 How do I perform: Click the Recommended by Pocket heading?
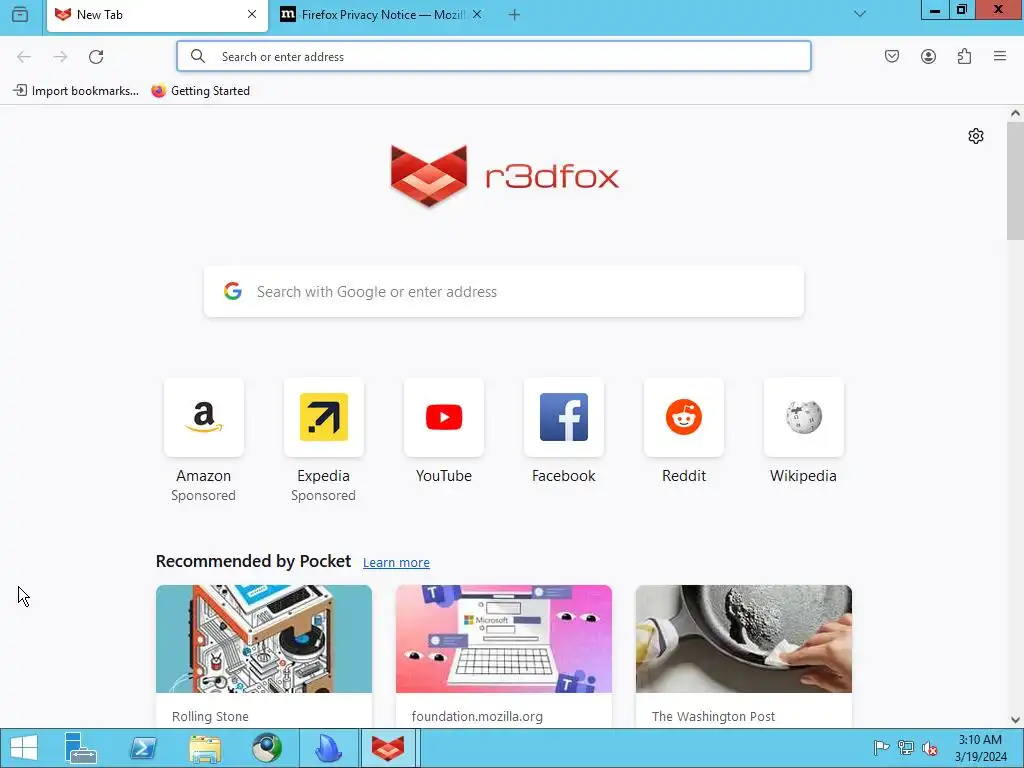point(253,562)
